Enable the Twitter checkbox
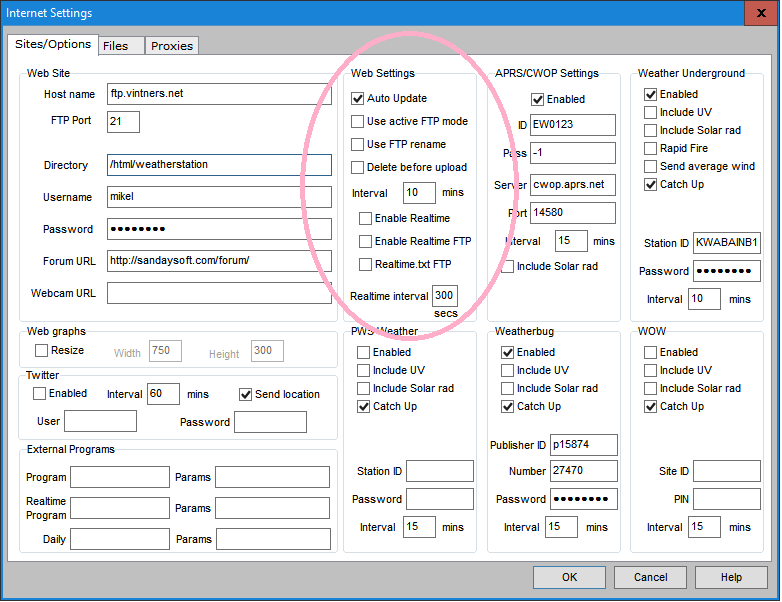Image resolution: width=782 pixels, height=602 pixels. click(41, 394)
